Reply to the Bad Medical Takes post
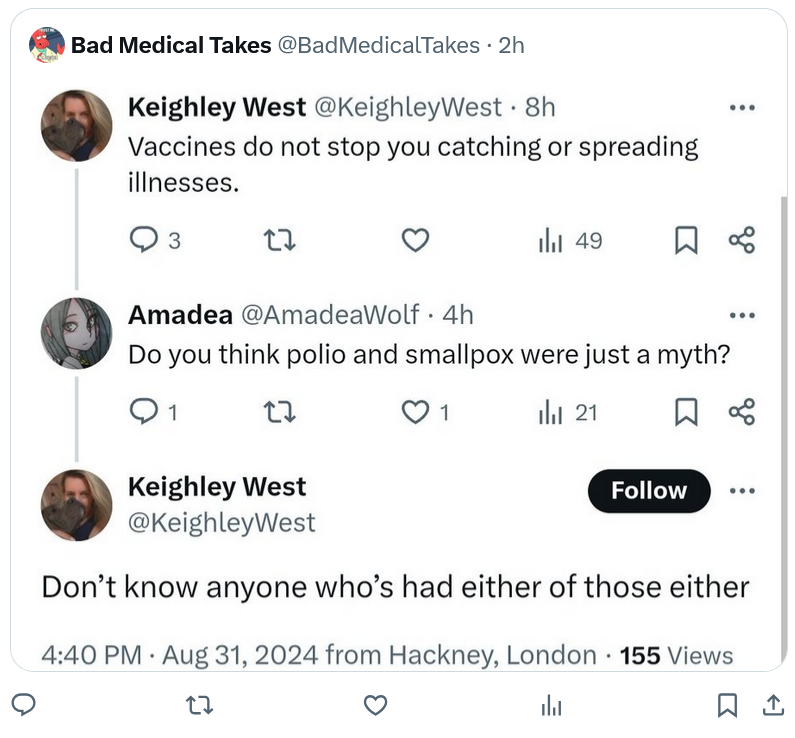795x738 pixels. point(25,706)
